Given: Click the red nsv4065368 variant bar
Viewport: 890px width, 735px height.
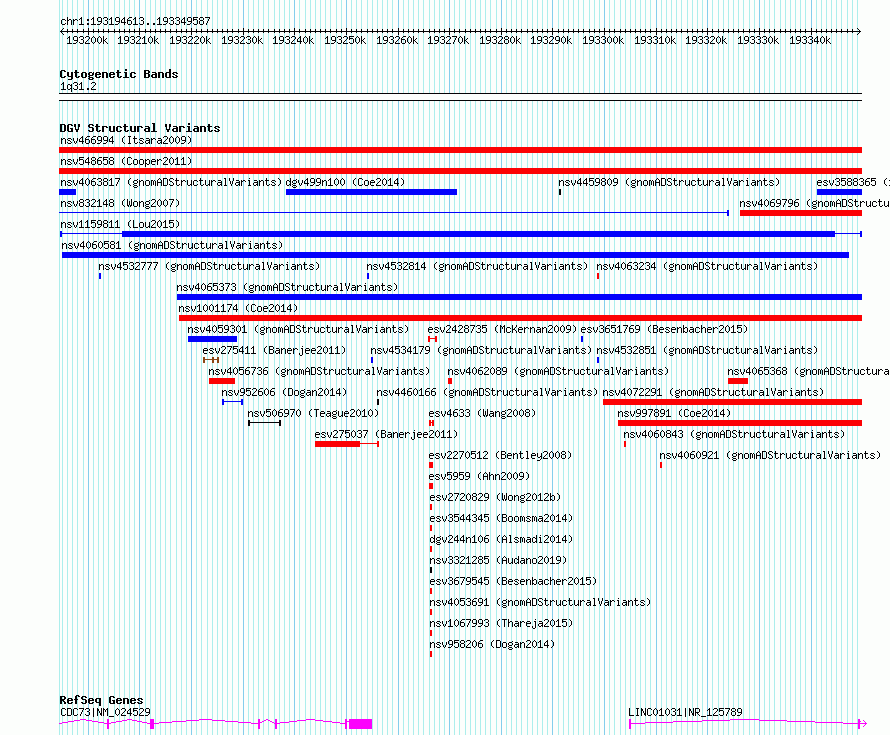Looking at the screenshot, I should pyautogui.click(x=738, y=381).
